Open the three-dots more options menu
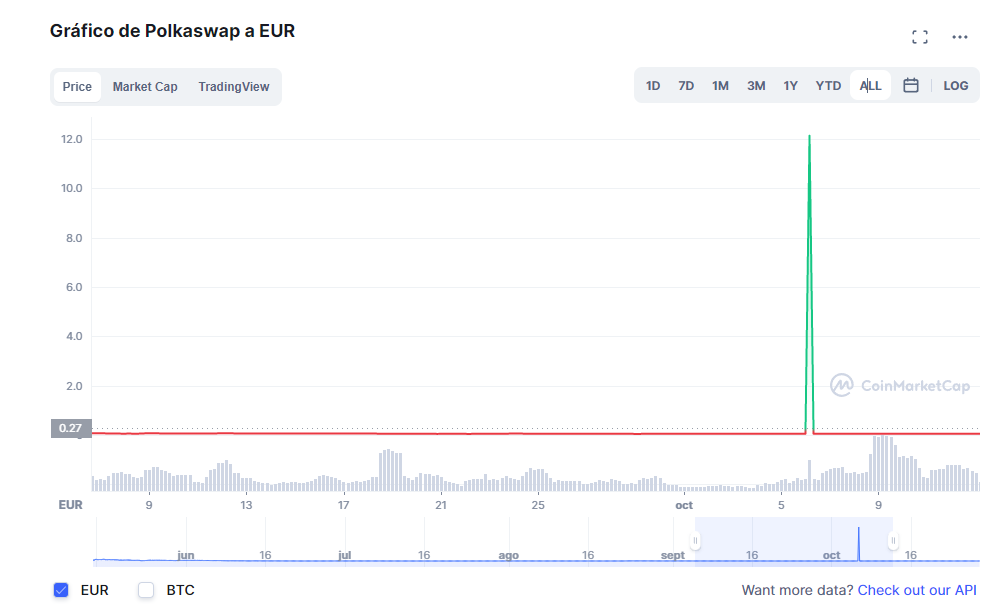The height and width of the screenshot is (611, 1000). click(960, 37)
